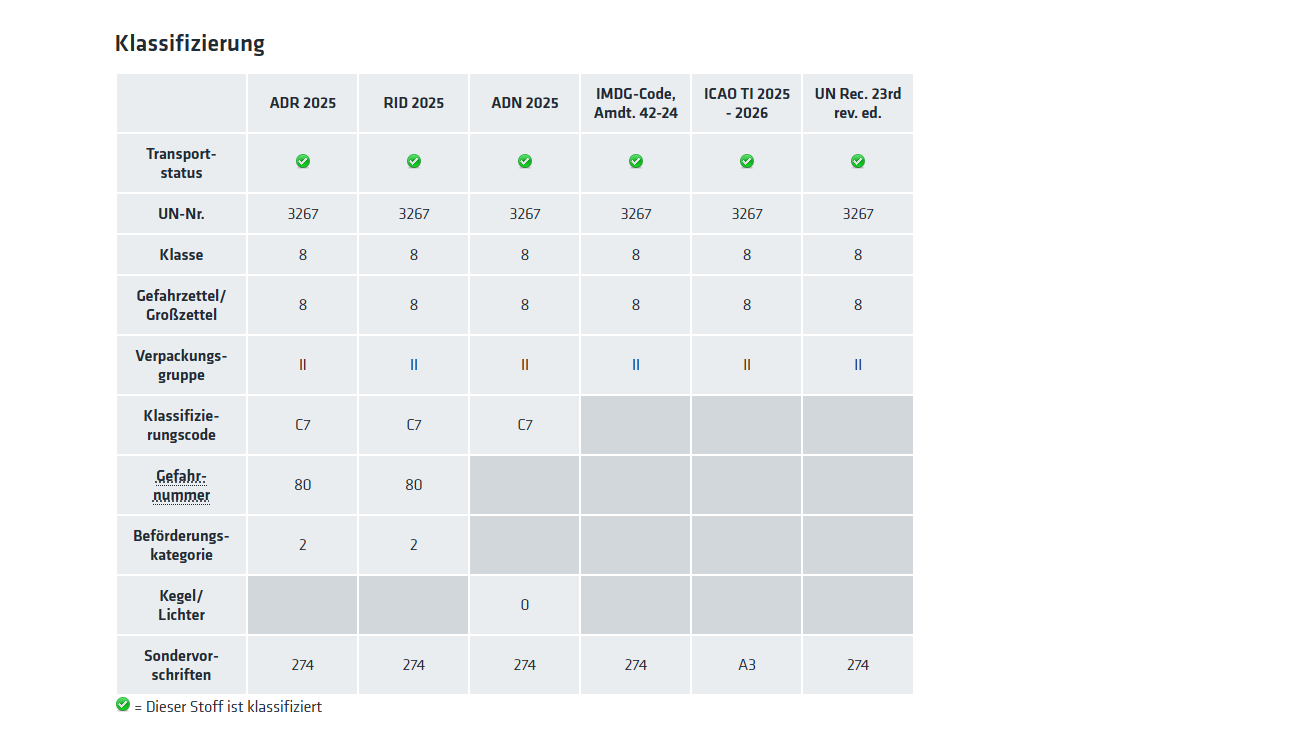Open ADN packing group II link
Screen dimensions: 1299x731
tap(525, 365)
